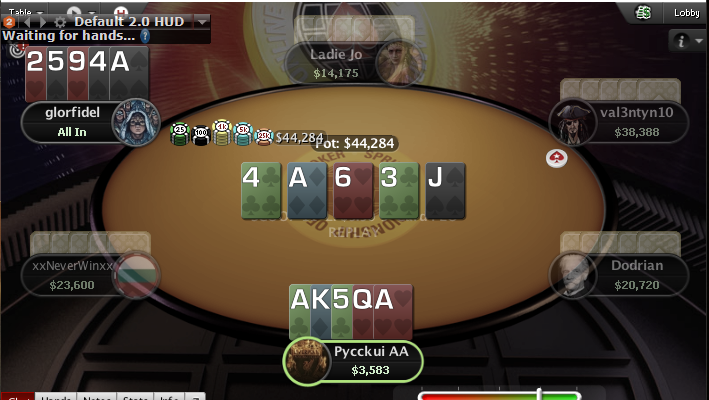This screenshot has height=400, width=709.
Task: Adjust the bet slider handle
Action: 539,393
